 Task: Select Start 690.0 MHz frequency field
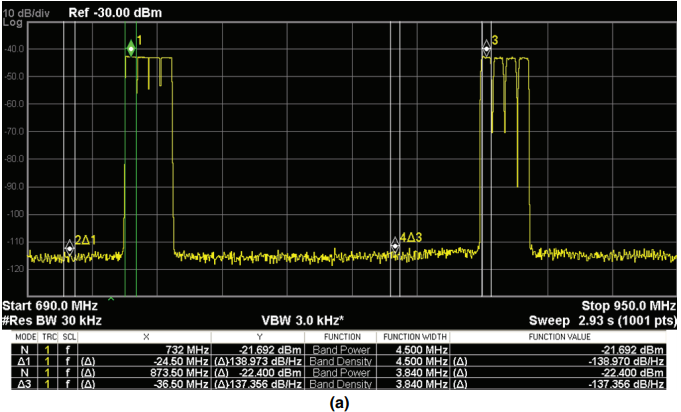[50, 306]
